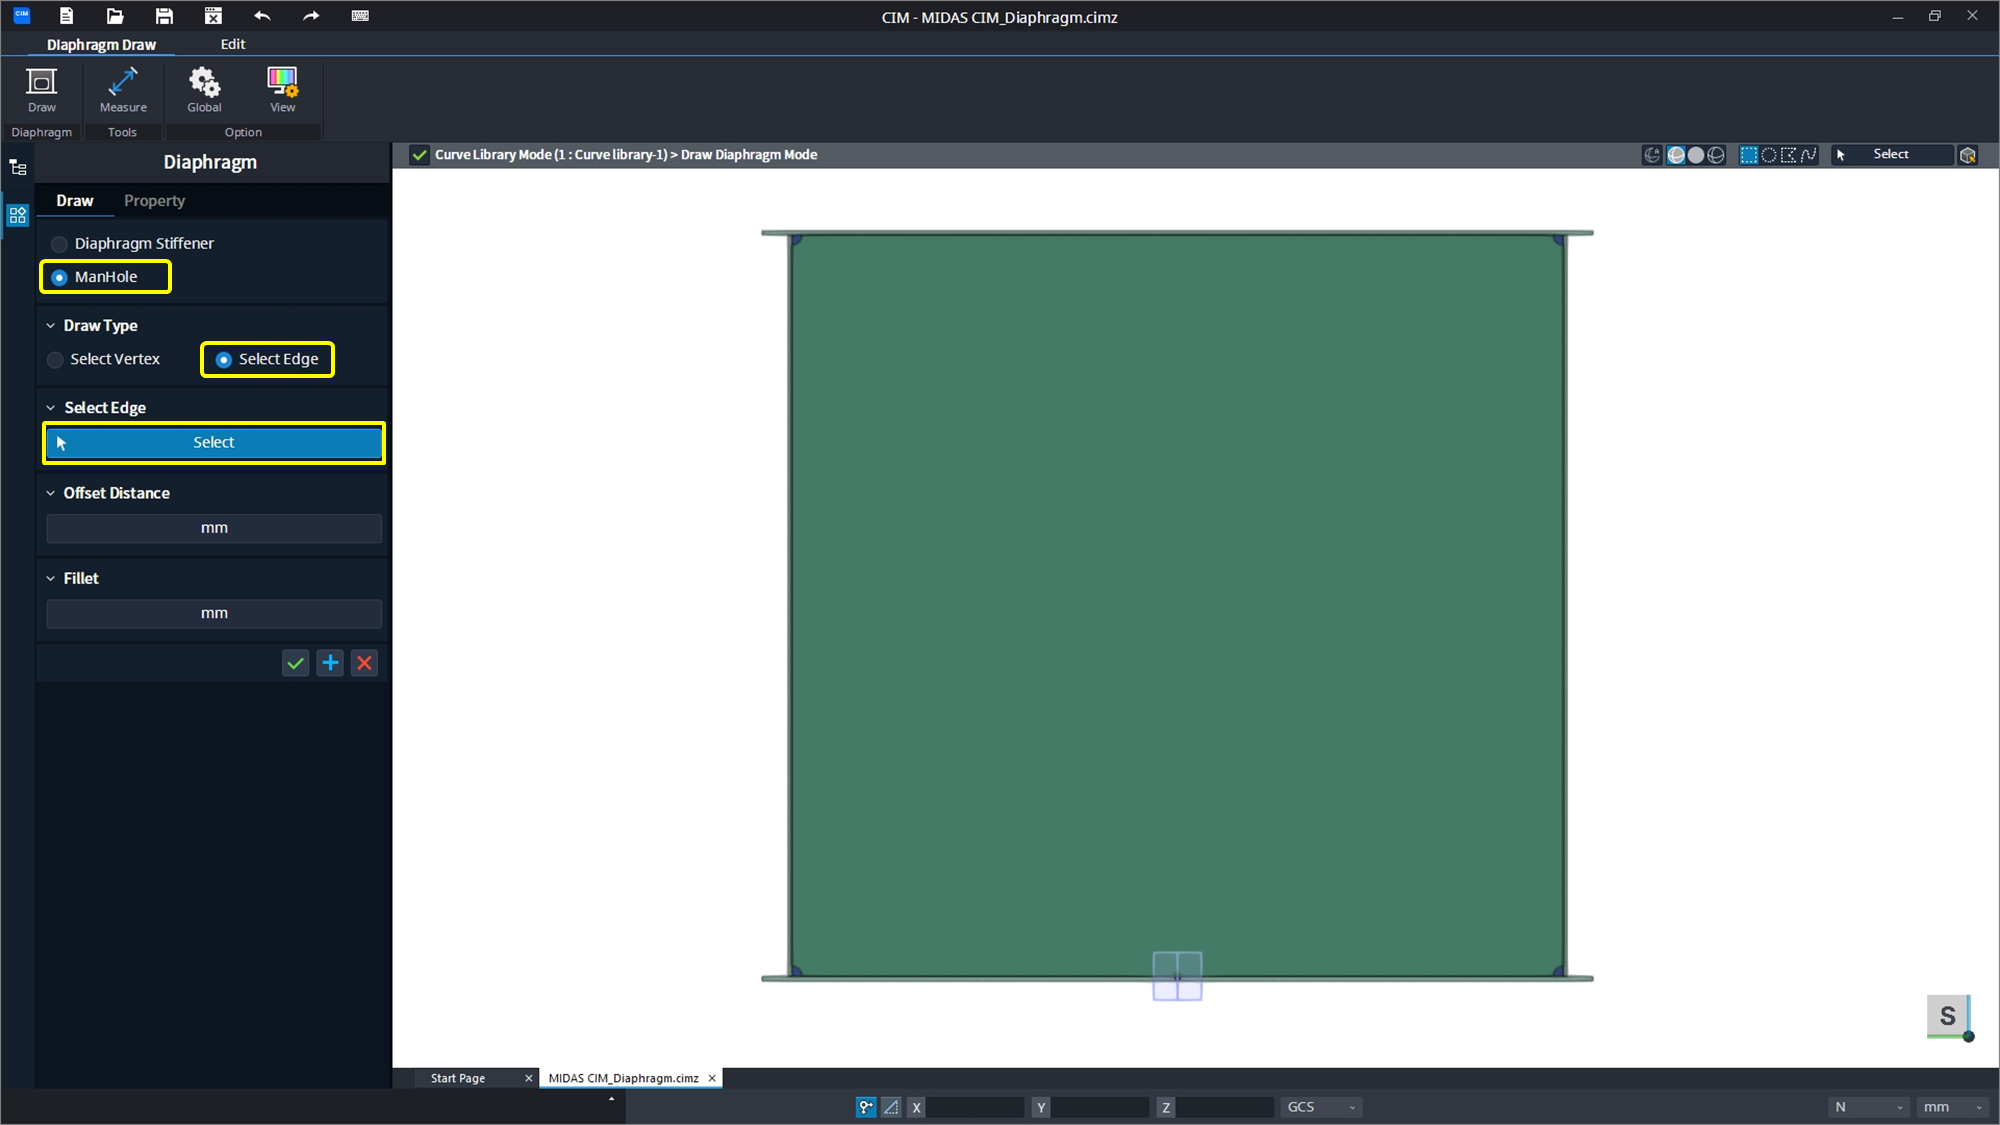This screenshot has width=2000, height=1125.
Task: Create a new file with the document icon
Action: 66,16
